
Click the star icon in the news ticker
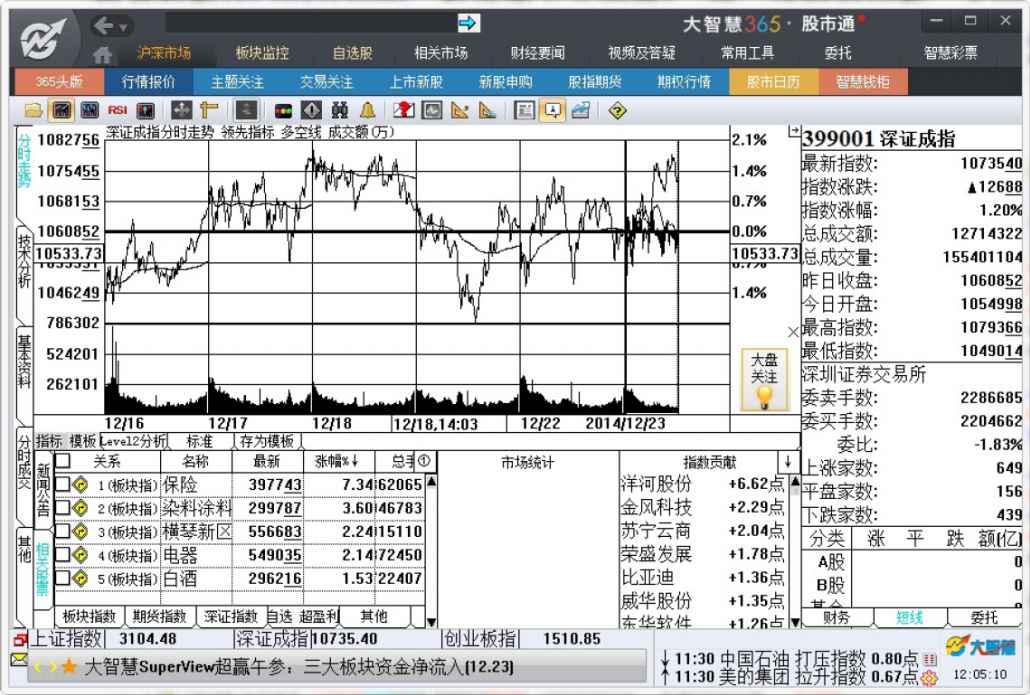[69, 667]
